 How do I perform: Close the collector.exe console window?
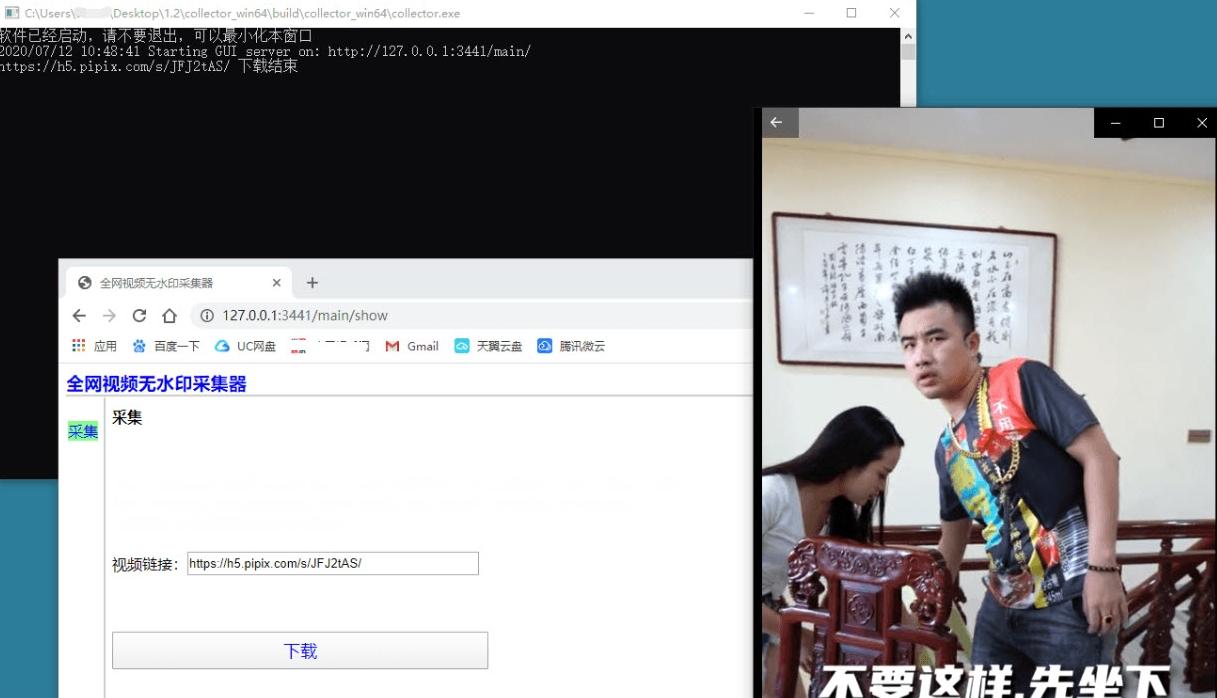(894, 13)
